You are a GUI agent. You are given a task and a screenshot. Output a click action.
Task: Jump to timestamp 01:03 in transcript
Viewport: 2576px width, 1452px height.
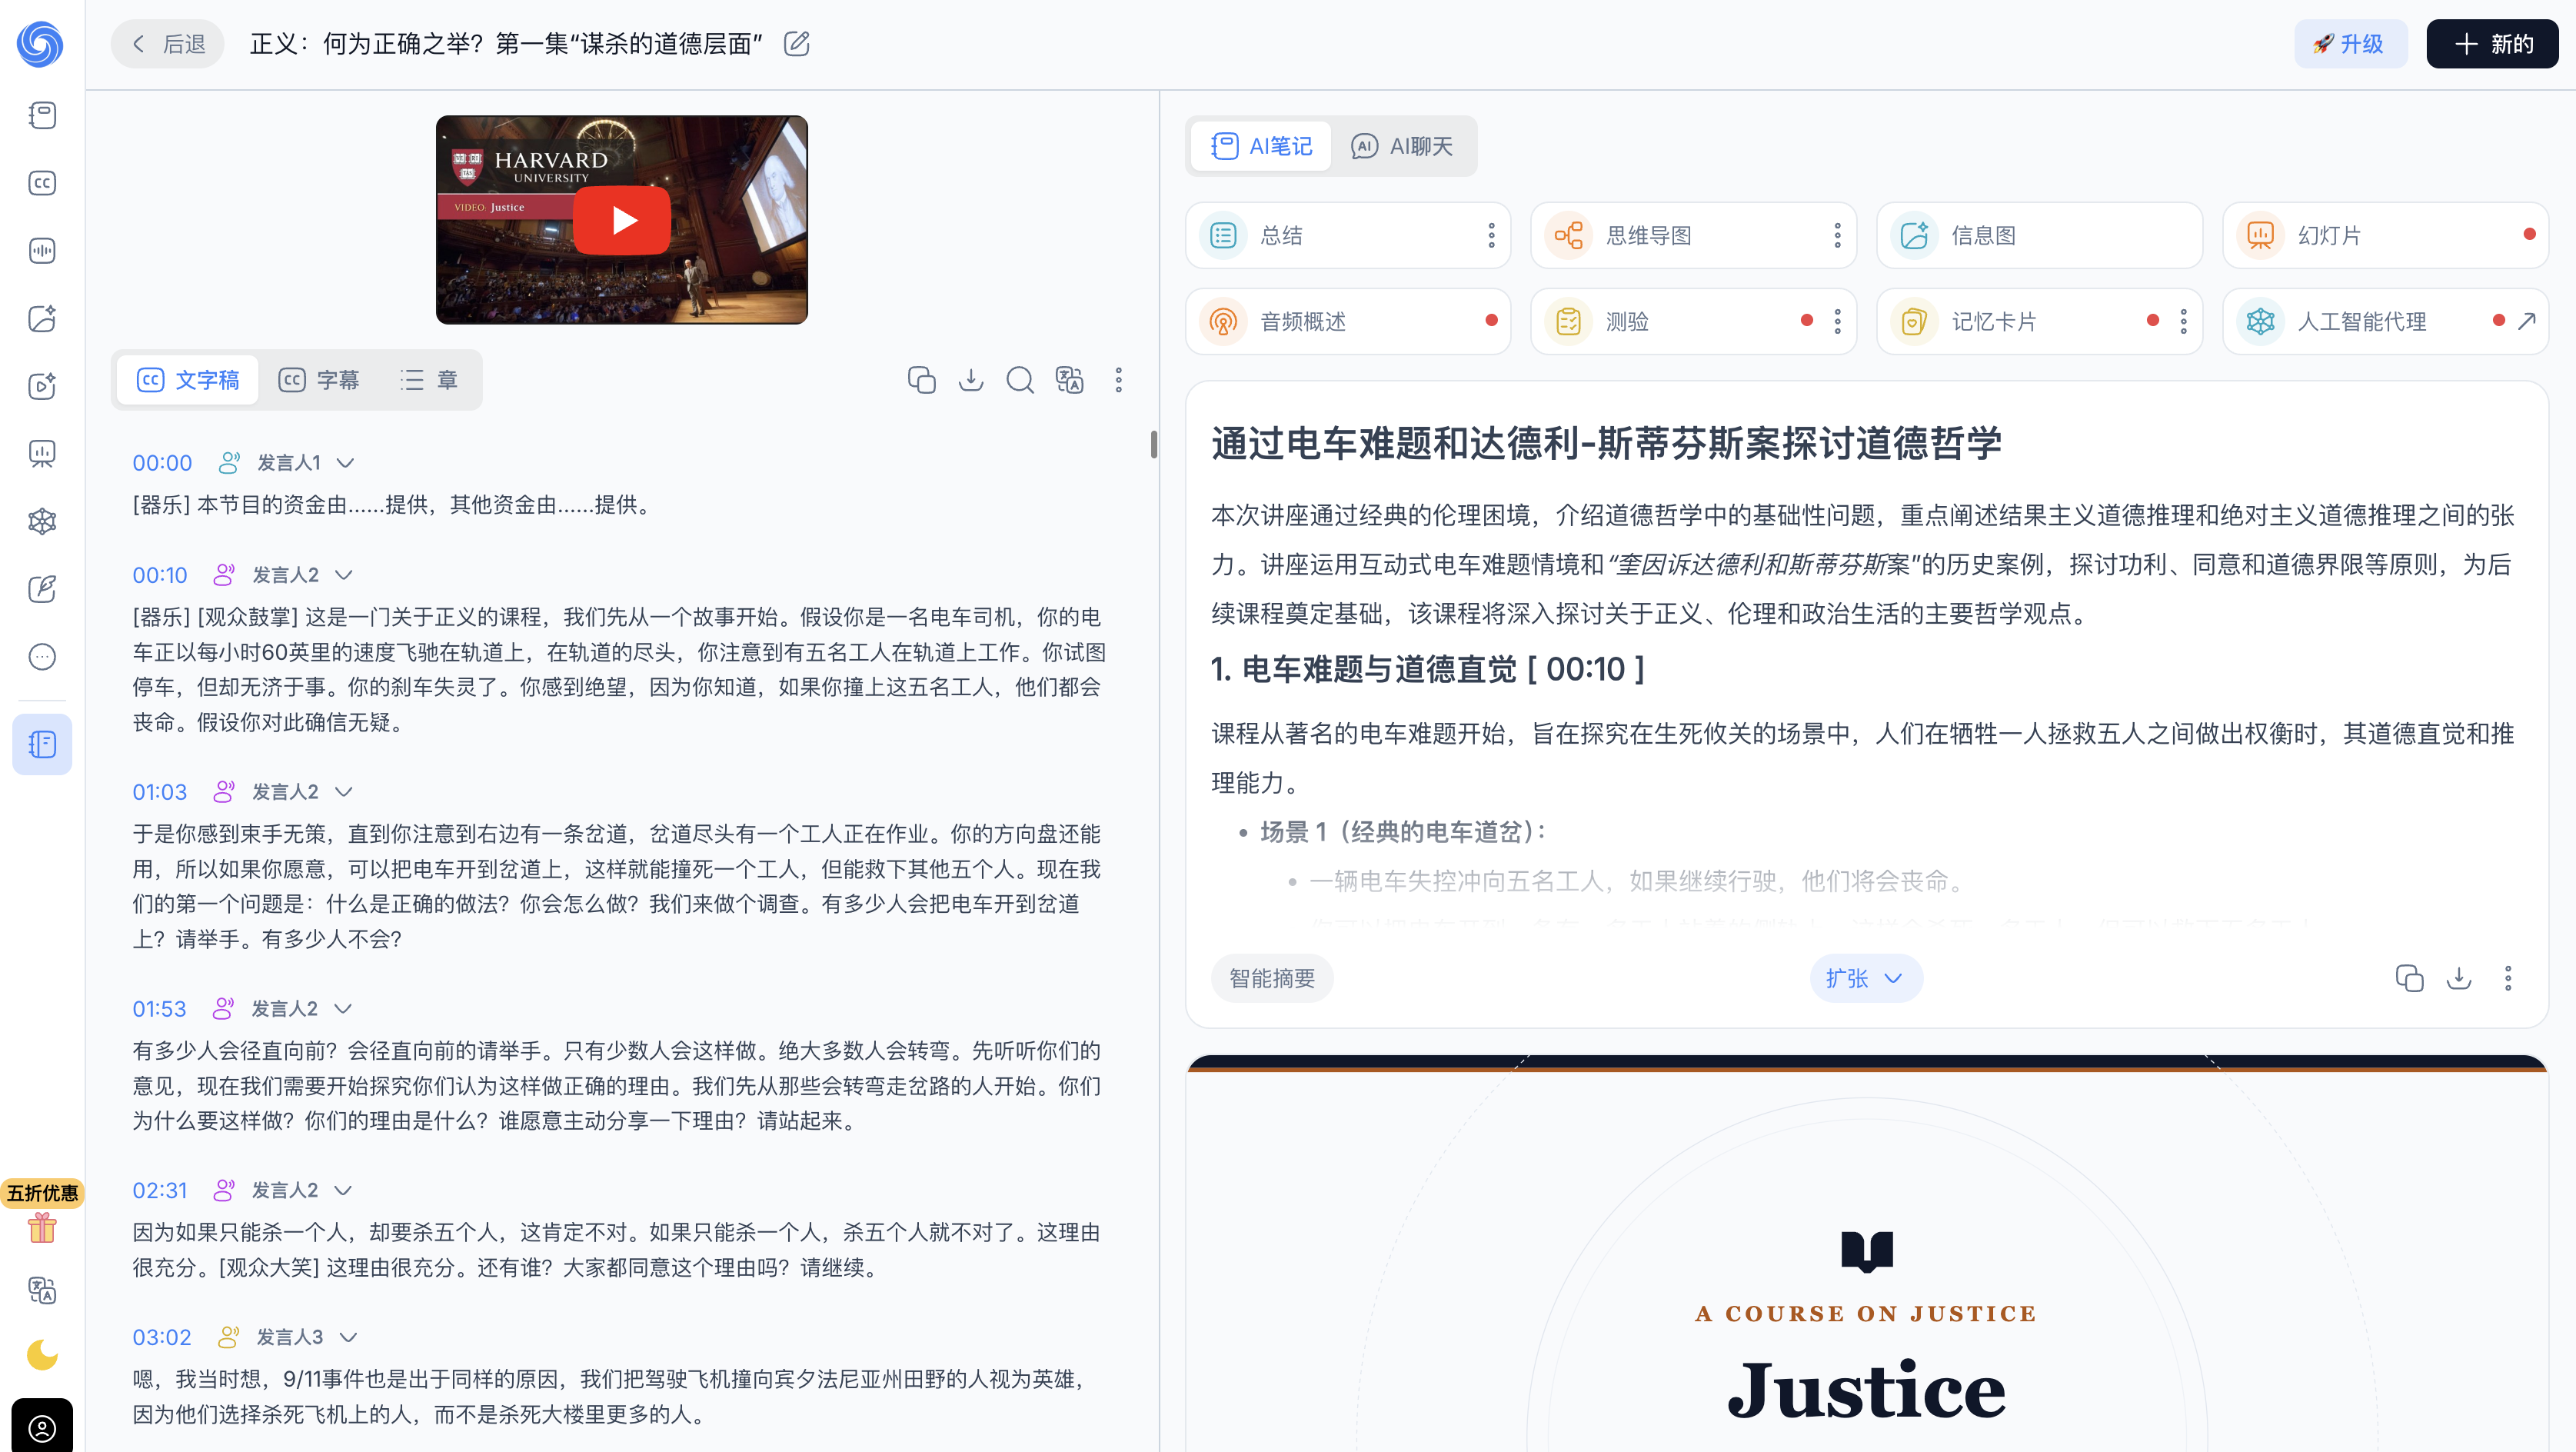pyautogui.click(x=160, y=792)
